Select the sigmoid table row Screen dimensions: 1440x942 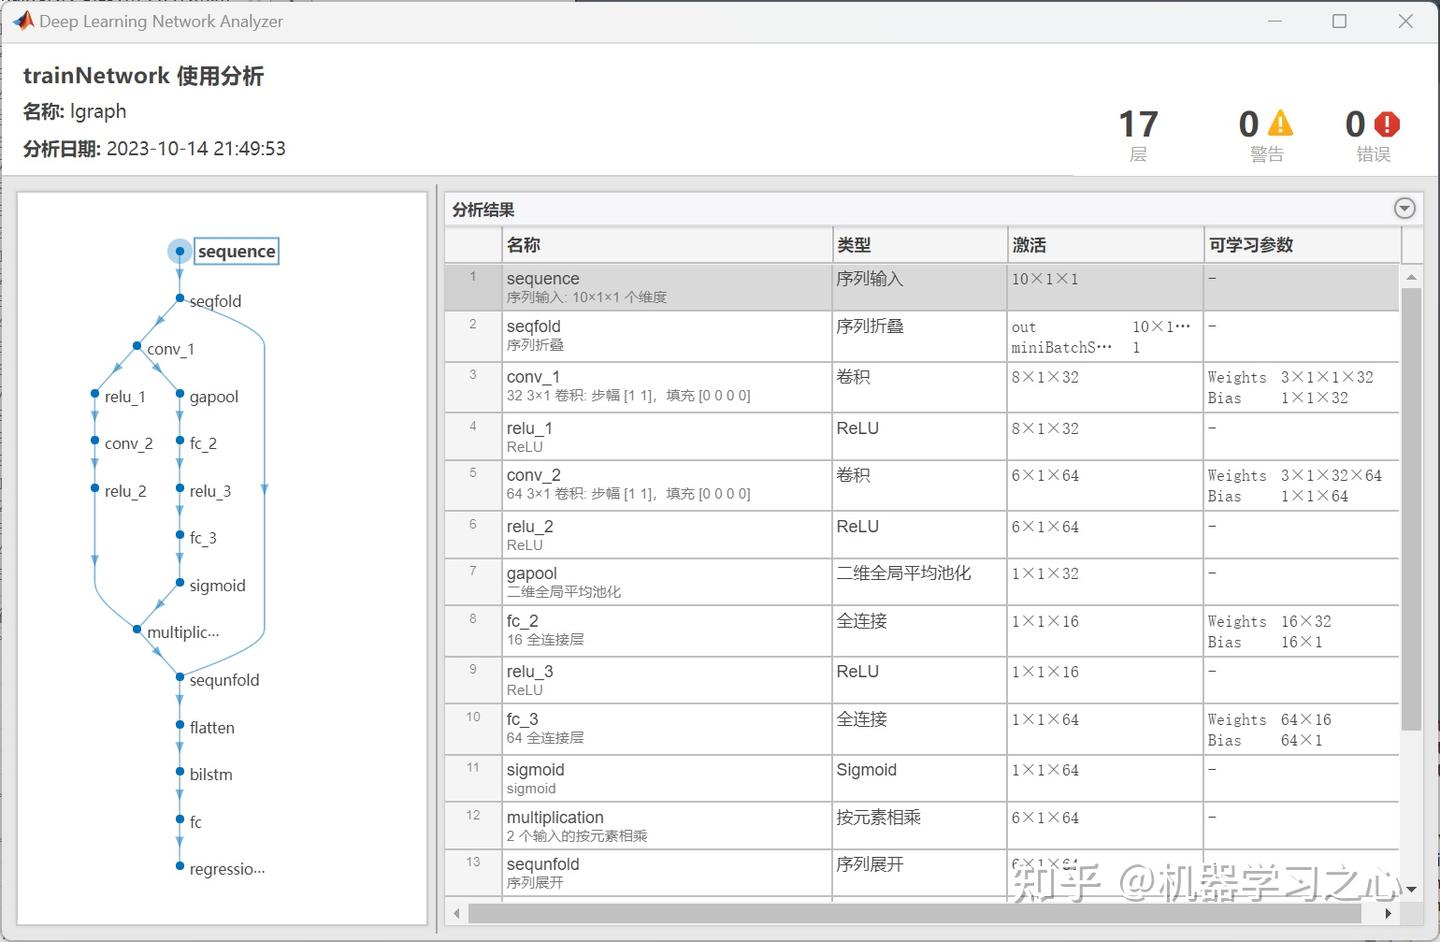pyautogui.click(x=922, y=778)
